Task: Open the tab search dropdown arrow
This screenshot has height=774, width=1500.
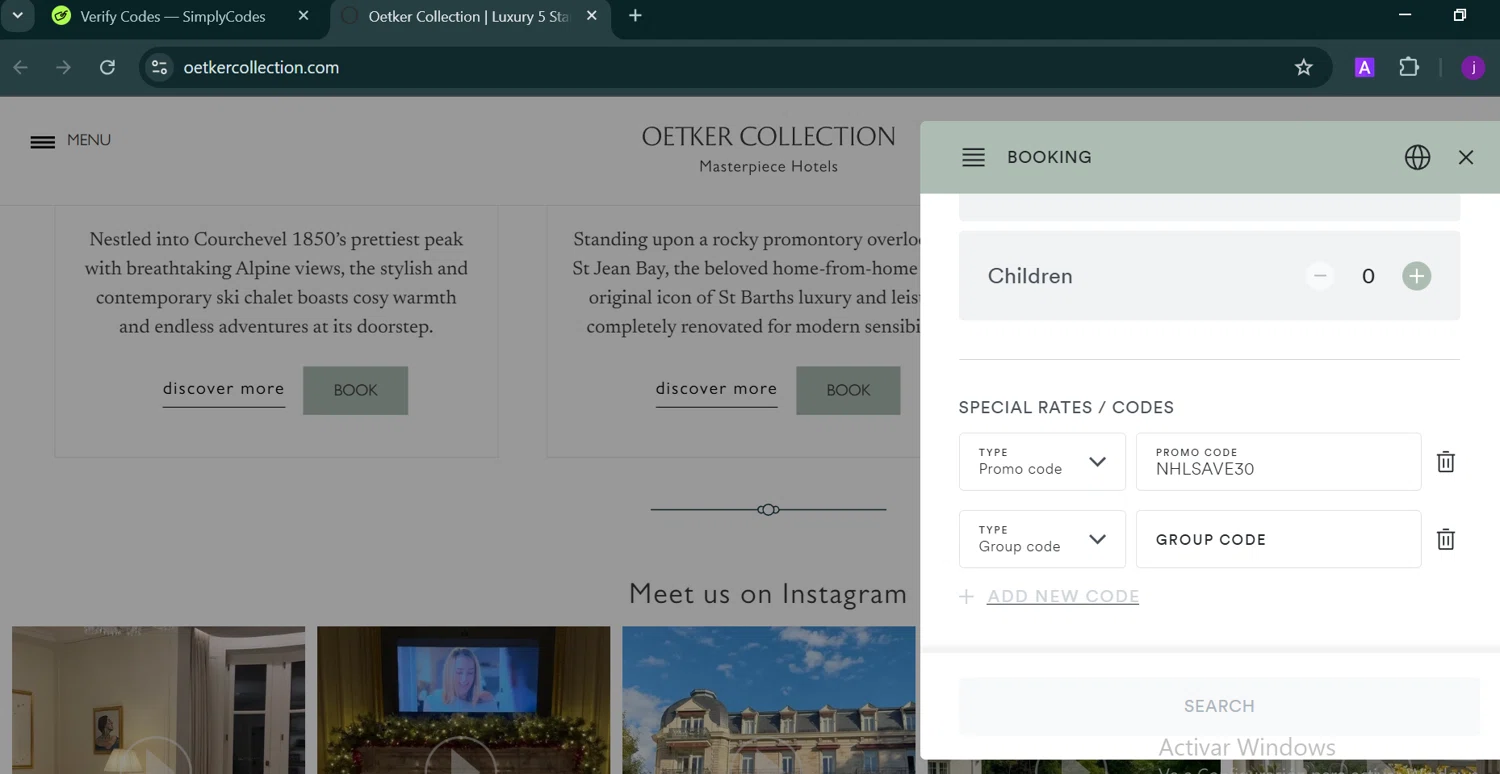Action: coord(17,16)
